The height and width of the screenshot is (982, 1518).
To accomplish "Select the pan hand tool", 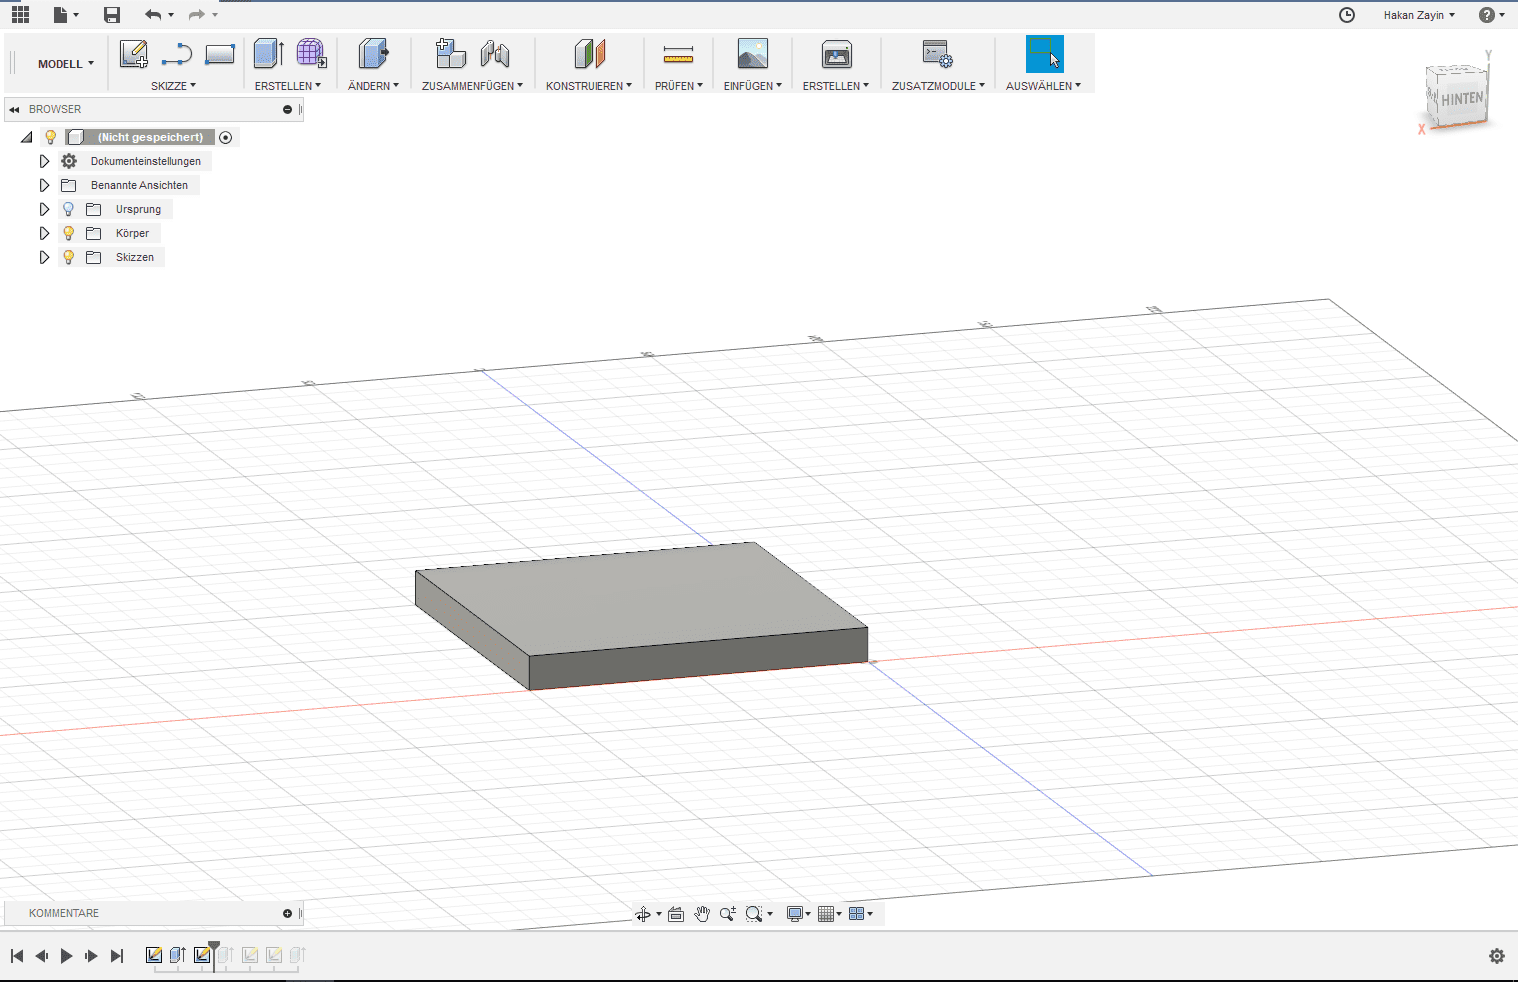I will tap(702, 914).
